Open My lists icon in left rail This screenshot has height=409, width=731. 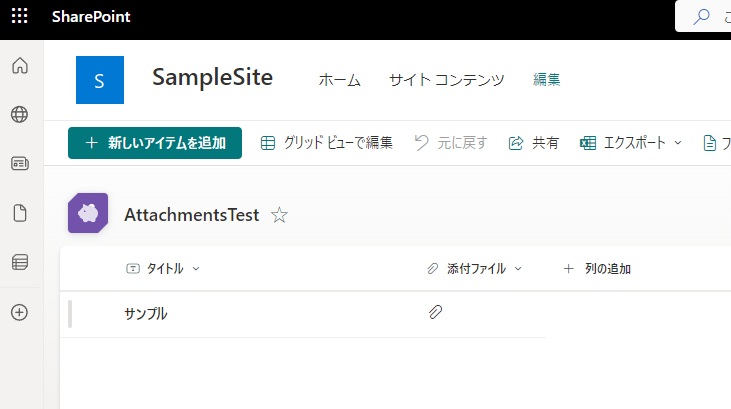(20, 262)
